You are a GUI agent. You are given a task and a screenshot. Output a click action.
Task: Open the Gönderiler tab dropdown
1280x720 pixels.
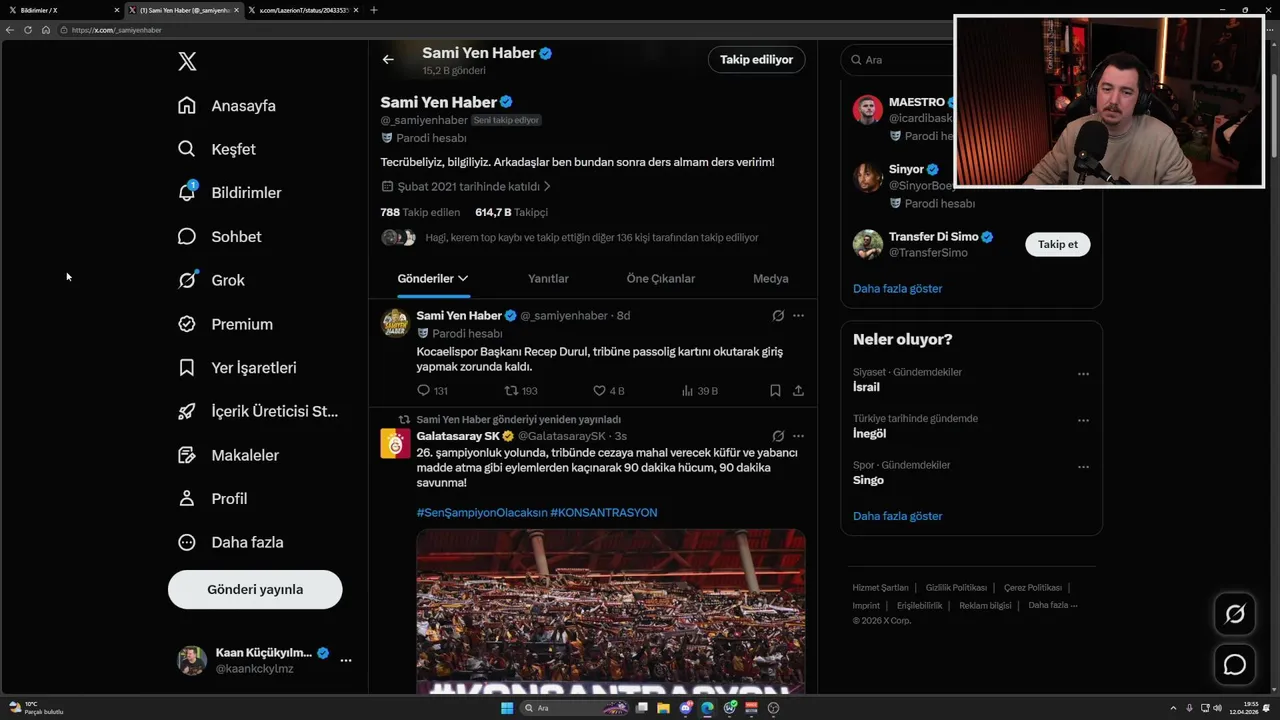[x=433, y=278]
